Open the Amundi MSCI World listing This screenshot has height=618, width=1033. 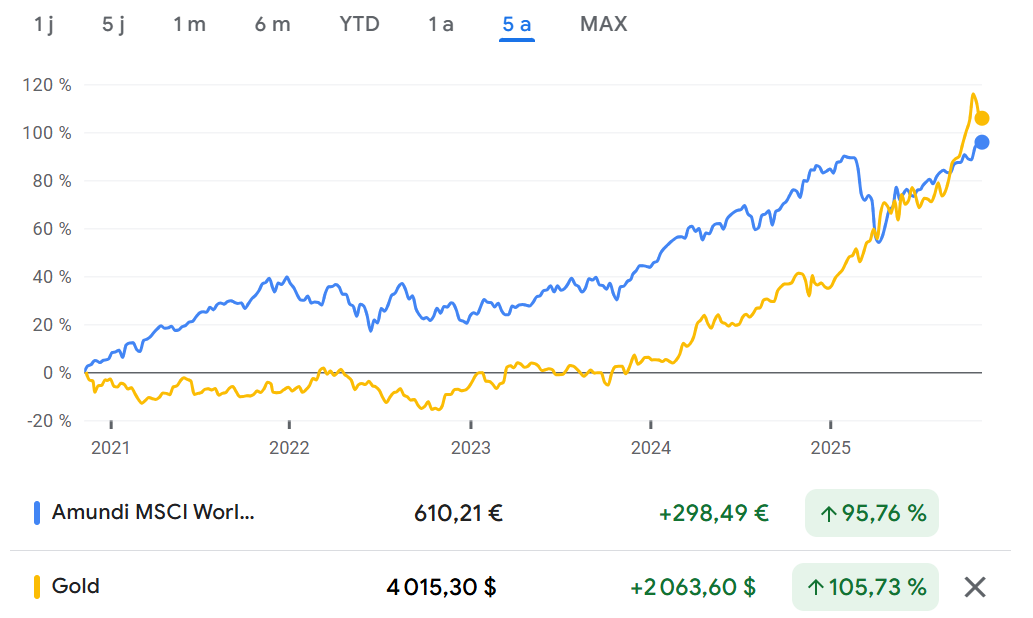tap(153, 513)
